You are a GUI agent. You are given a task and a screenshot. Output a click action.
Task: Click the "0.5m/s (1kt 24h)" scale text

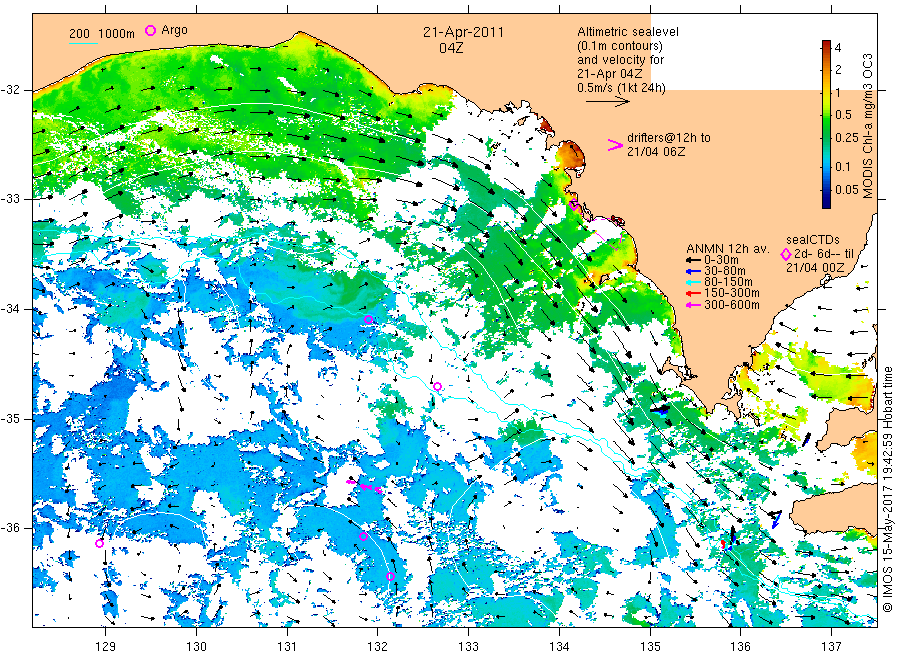pyautogui.click(x=622, y=88)
